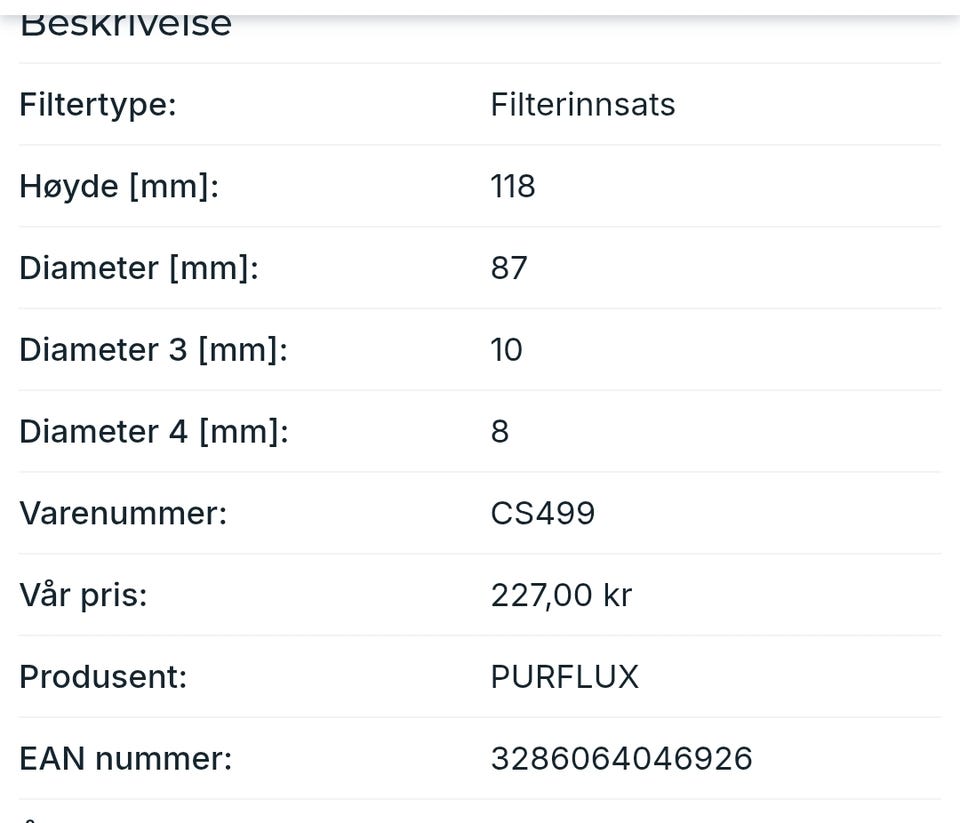Select the Filterinnsats value
The width and height of the screenshot is (960, 823).
(583, 104)
